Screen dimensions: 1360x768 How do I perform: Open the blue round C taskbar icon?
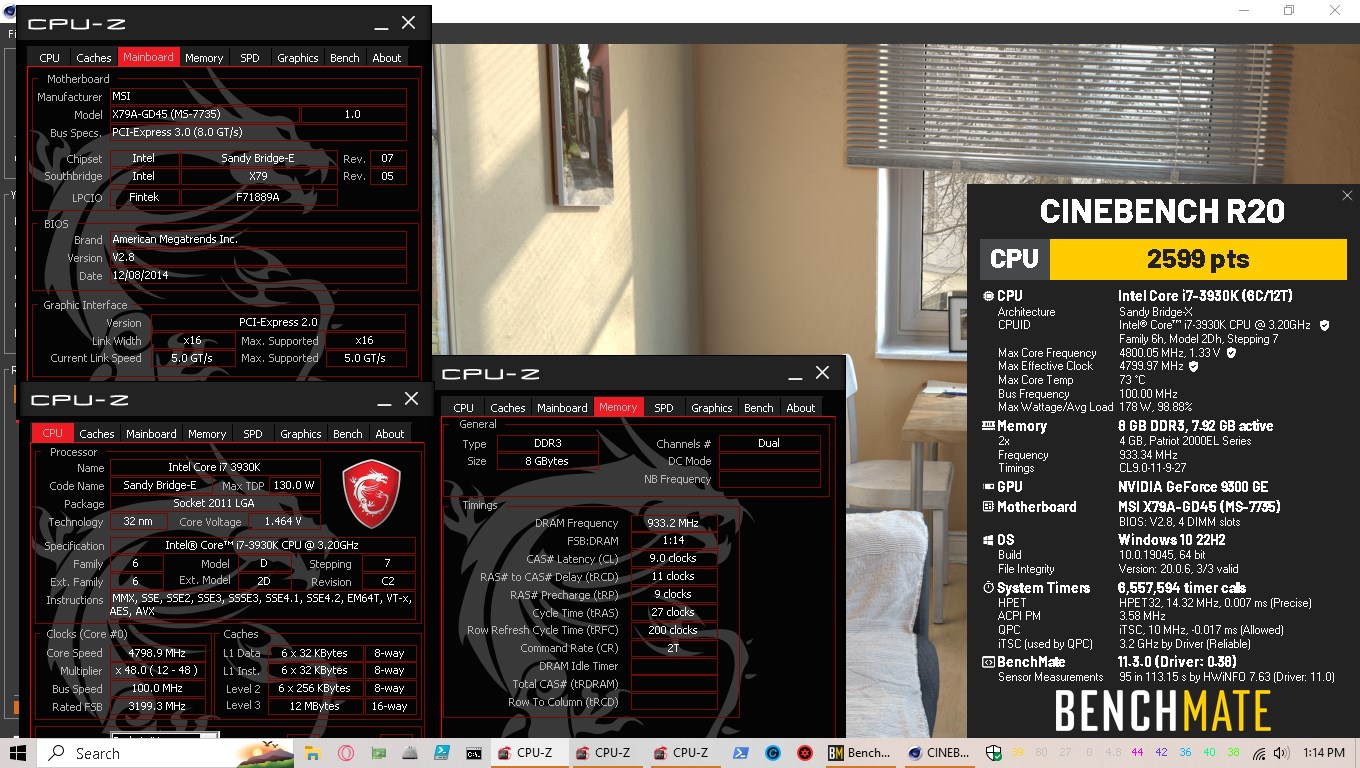click(773, 753)
